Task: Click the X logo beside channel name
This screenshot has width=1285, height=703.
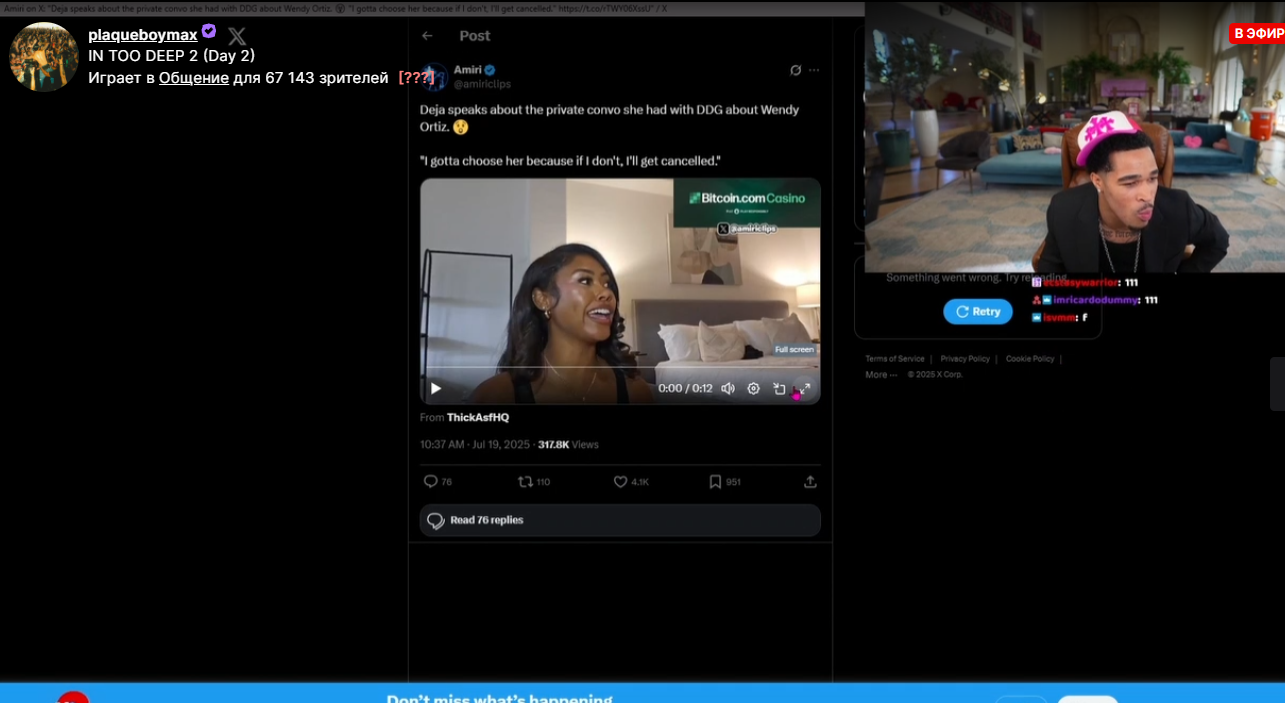Action: (x=237, y=36)
